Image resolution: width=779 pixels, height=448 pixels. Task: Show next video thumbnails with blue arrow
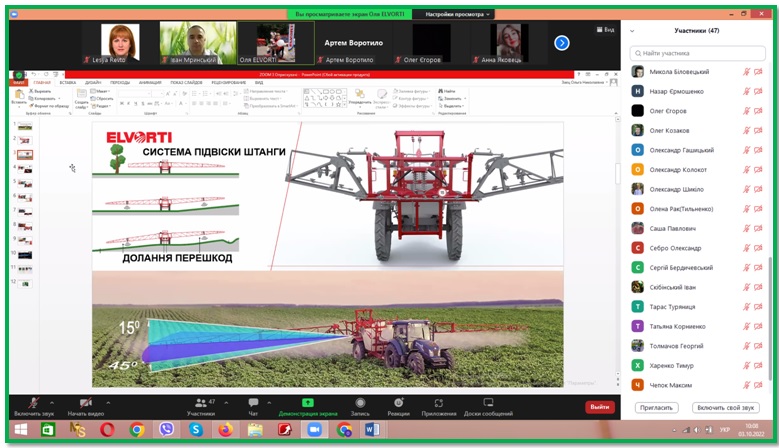pos(561,43)
